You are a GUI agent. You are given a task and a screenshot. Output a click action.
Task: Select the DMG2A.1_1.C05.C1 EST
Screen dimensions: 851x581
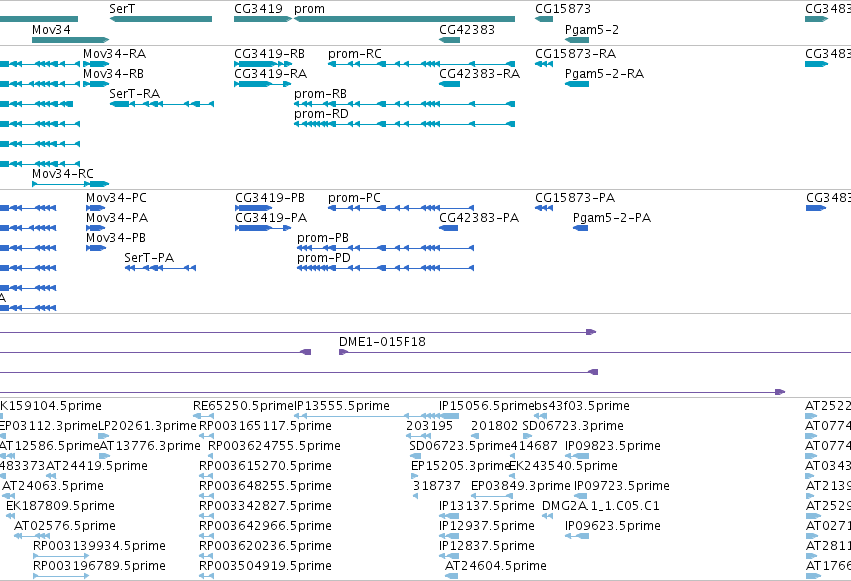pyautogui.click(x=548, y=516)
